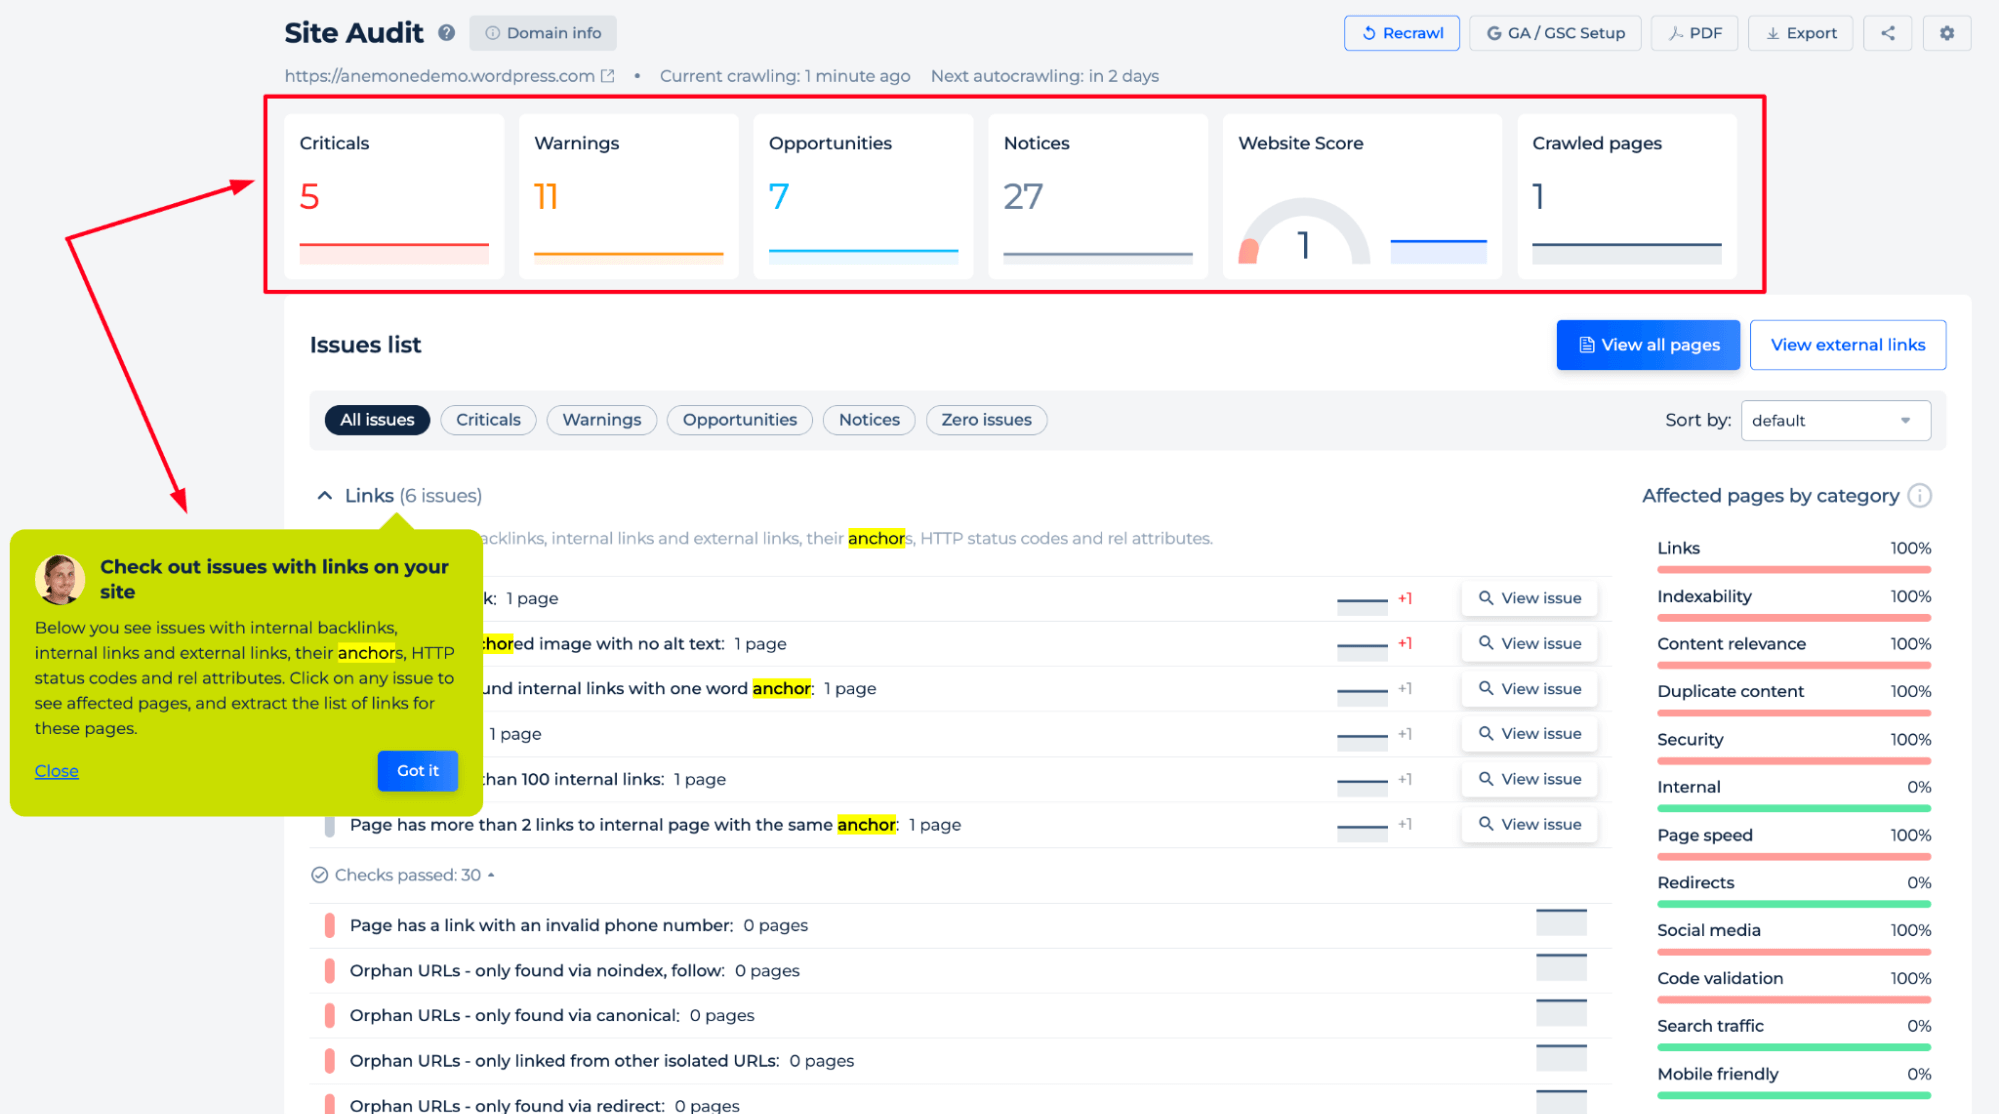1999x1114 pixels.
Task: Select the Criticals filter tab
Action: 488,420
